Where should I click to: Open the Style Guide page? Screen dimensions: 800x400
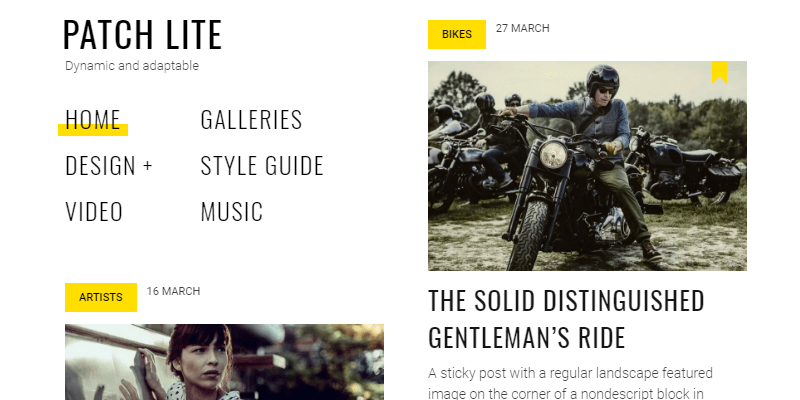[x=262, y=166]
